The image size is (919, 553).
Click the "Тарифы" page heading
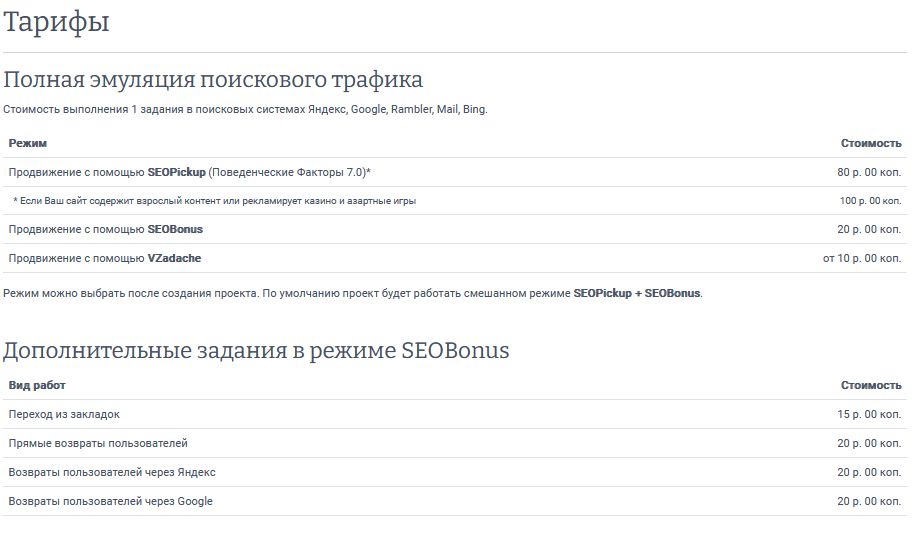pyautogui.click(x=56, y=23)
